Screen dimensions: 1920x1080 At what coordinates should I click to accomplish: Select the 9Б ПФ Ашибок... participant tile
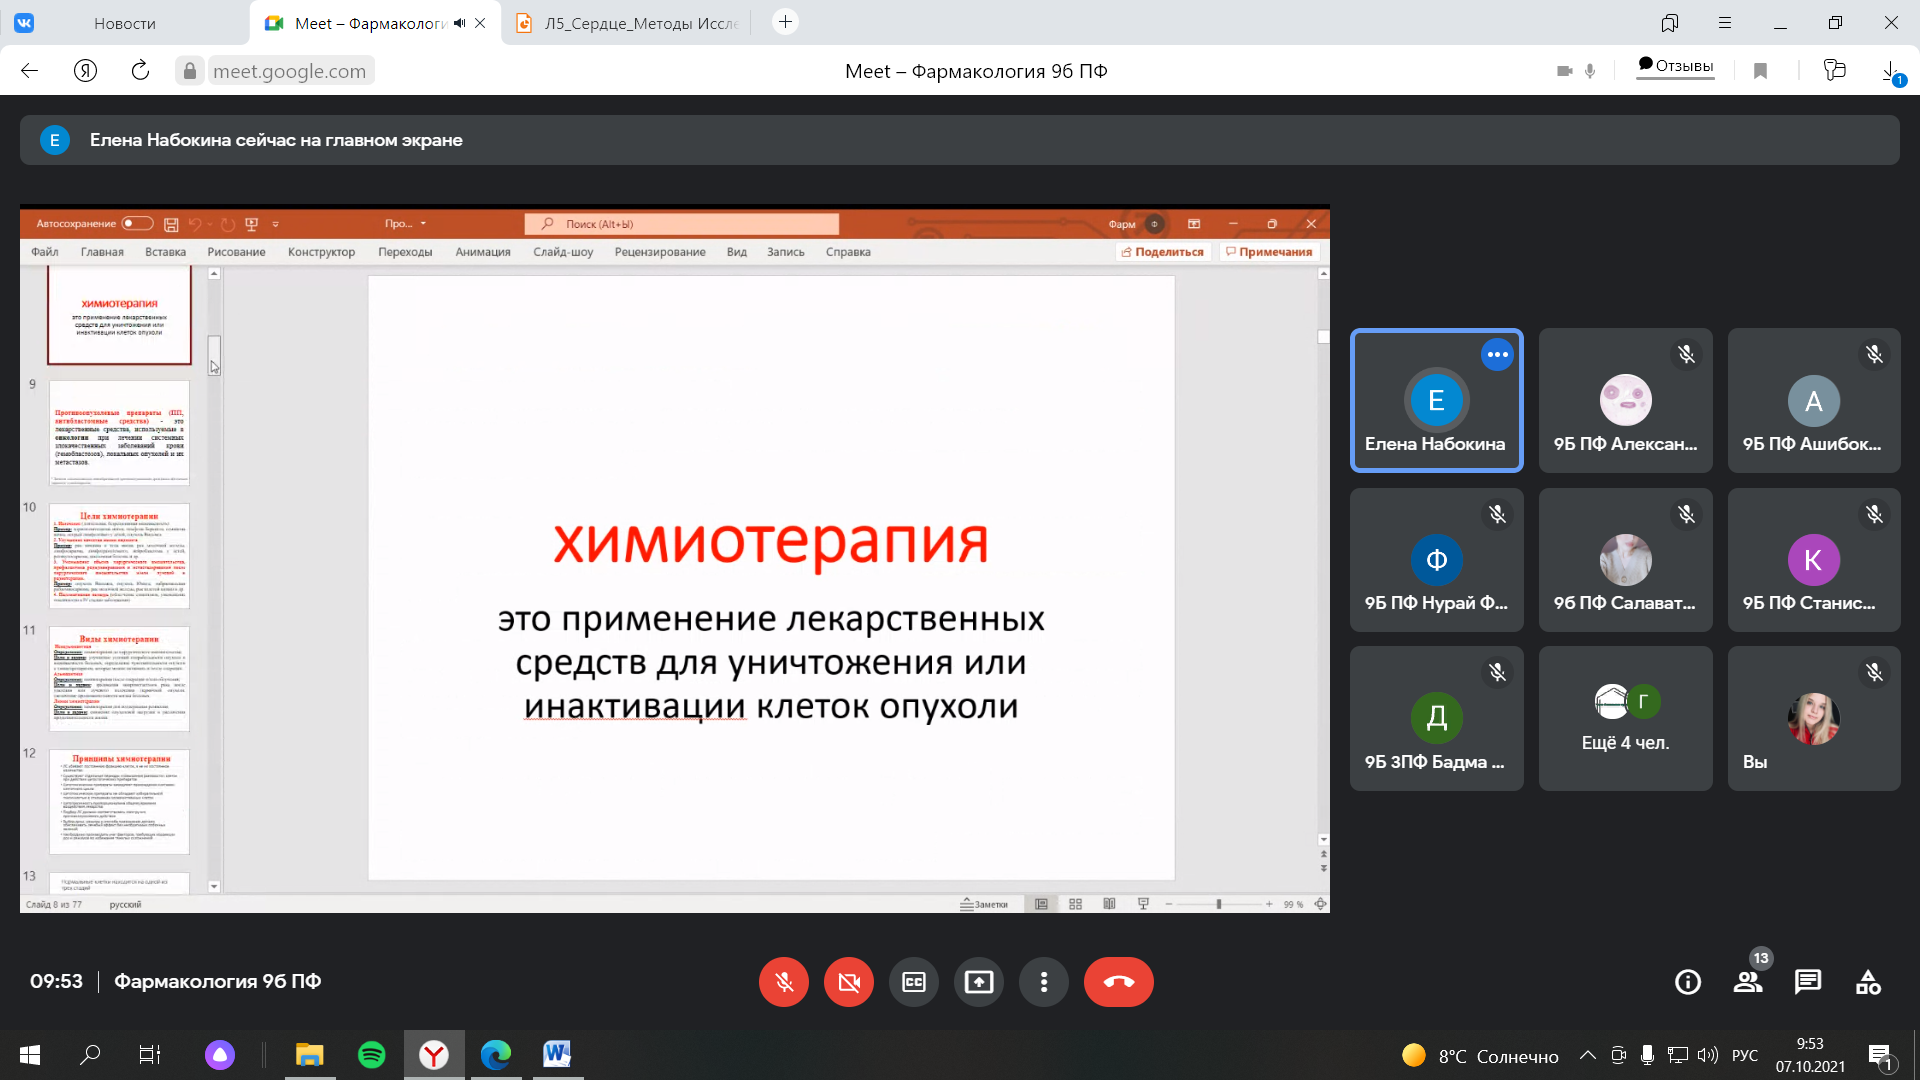(x=1814, y=400)
